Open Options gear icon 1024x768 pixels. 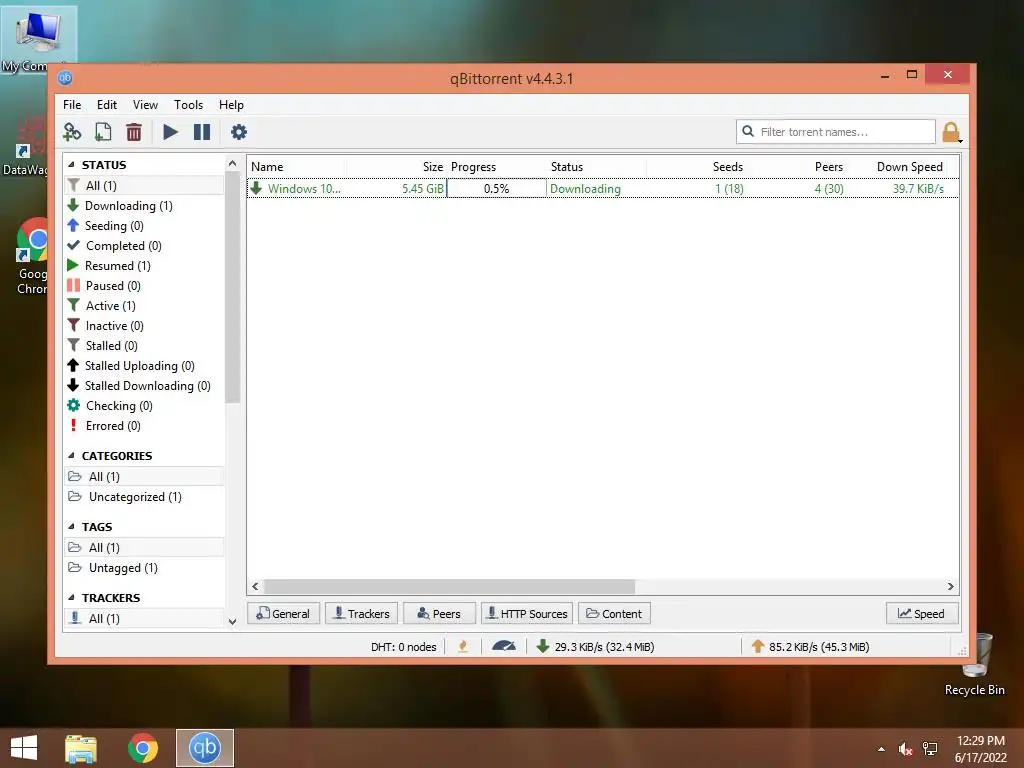(x=238, y=132)
